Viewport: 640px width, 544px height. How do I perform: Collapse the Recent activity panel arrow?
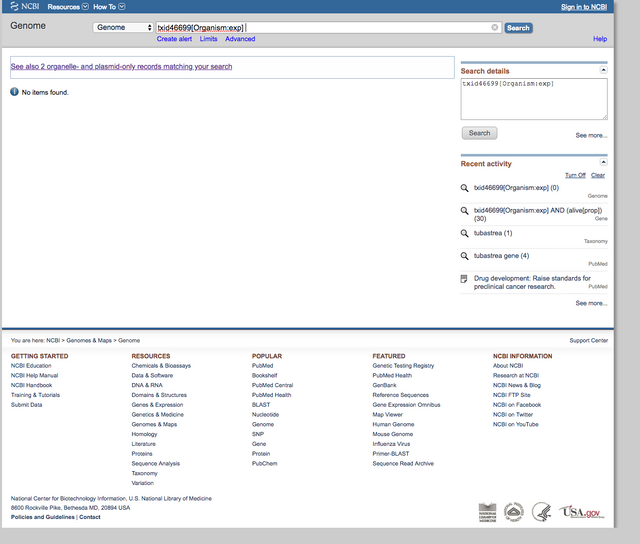coord(603,162)
